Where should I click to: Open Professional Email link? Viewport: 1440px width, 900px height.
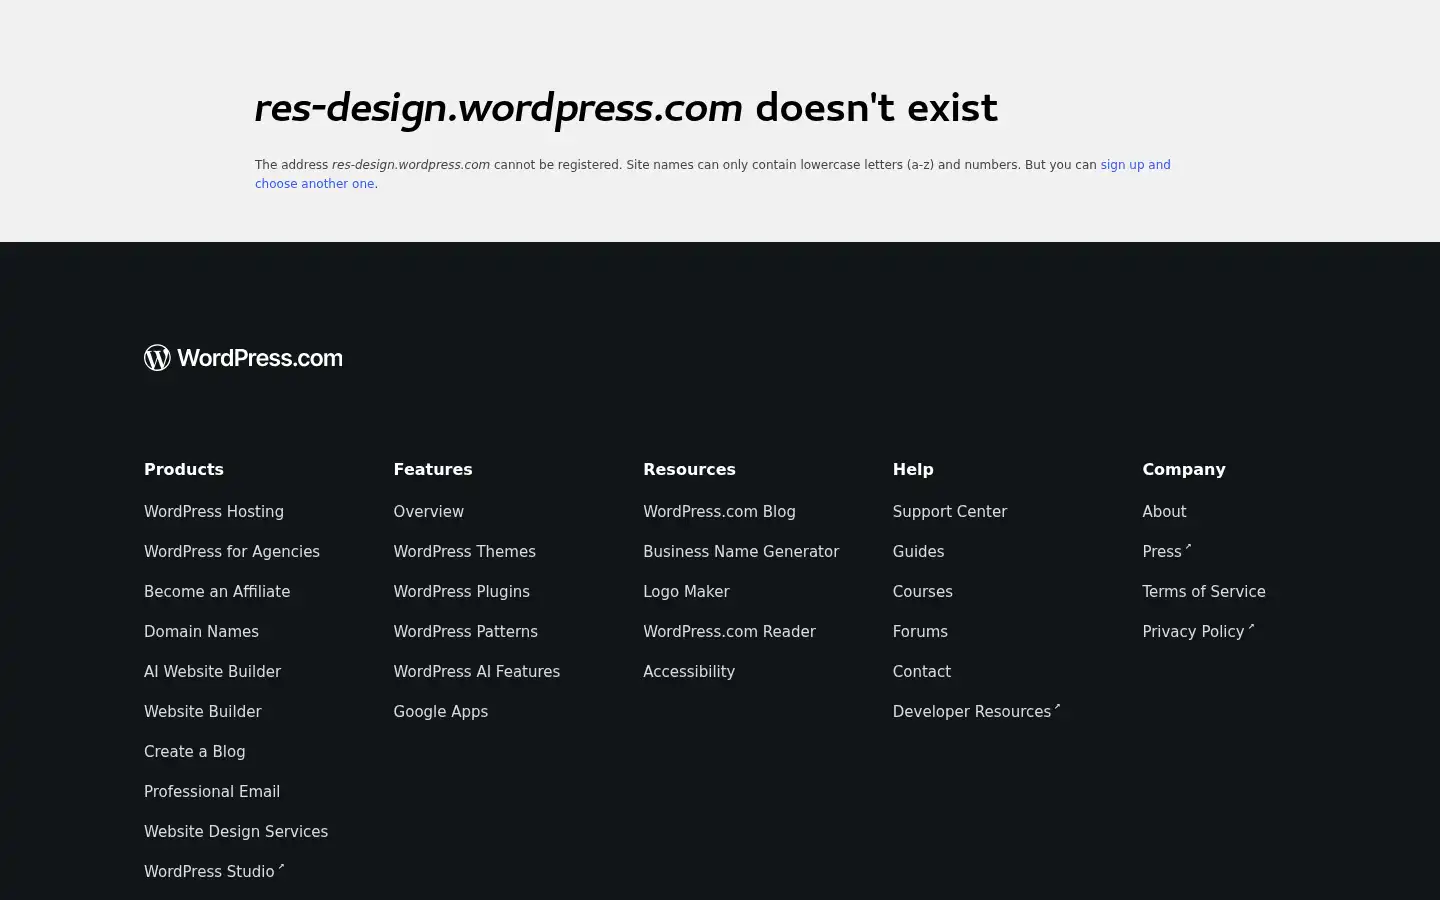pyautogui.click(x=212, y=792)
